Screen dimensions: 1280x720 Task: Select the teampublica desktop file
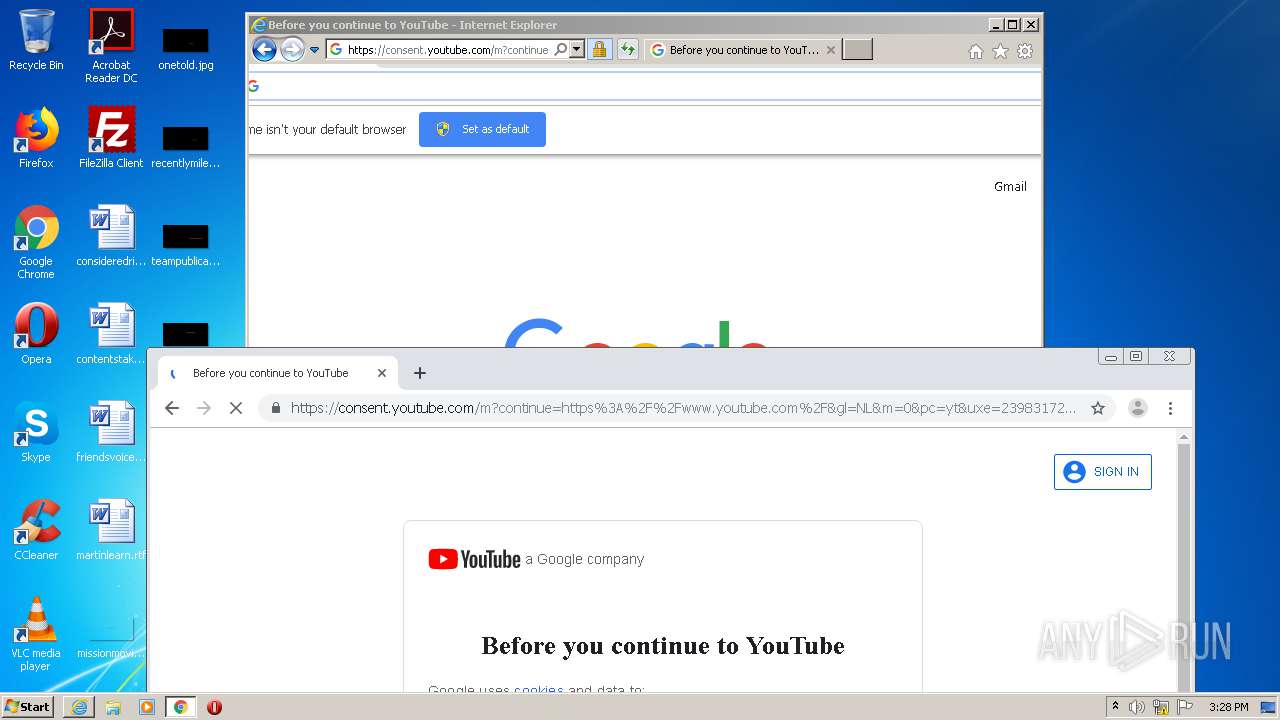[186, 244]
